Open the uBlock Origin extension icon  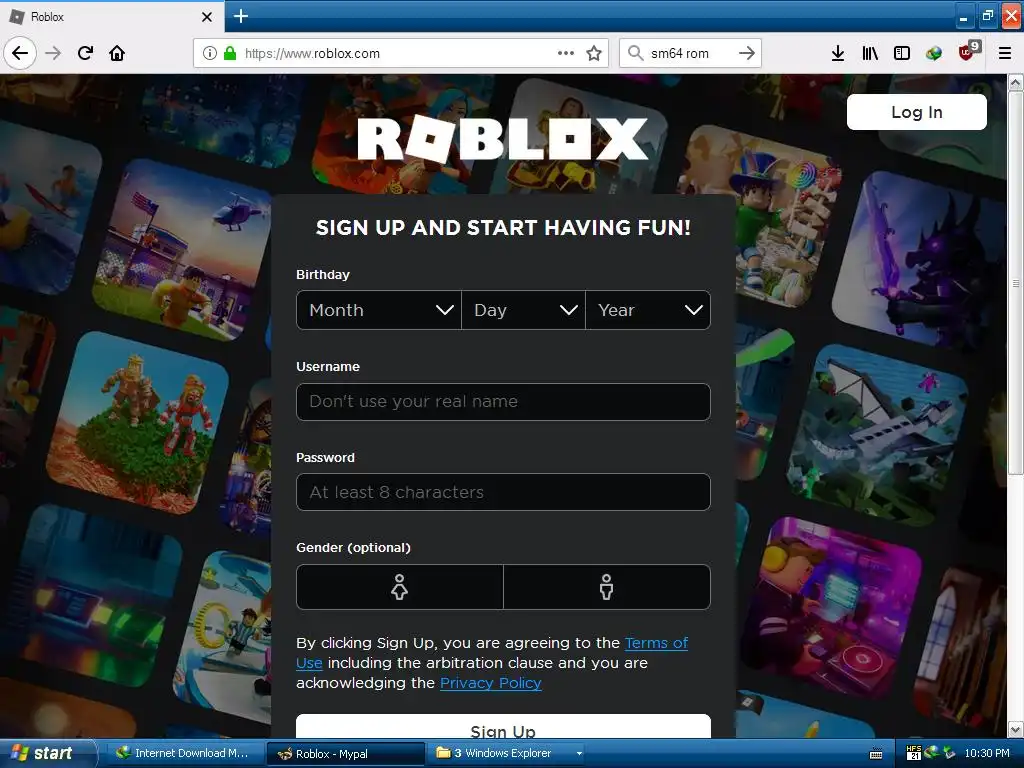pos(967,52)
